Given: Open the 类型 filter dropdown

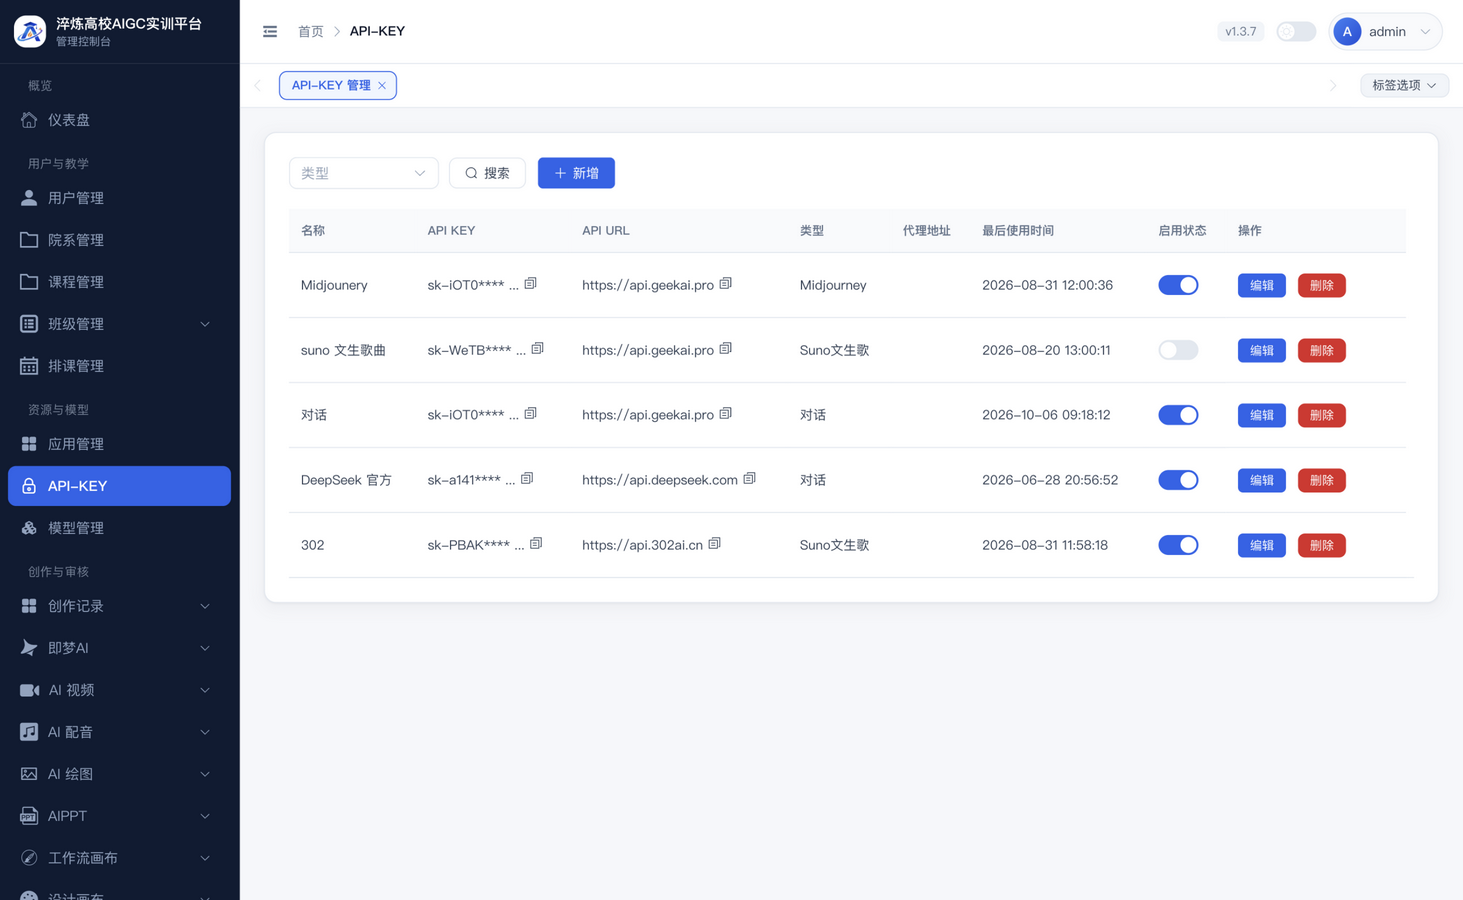Looking at the screenshot, I should 363,173.
